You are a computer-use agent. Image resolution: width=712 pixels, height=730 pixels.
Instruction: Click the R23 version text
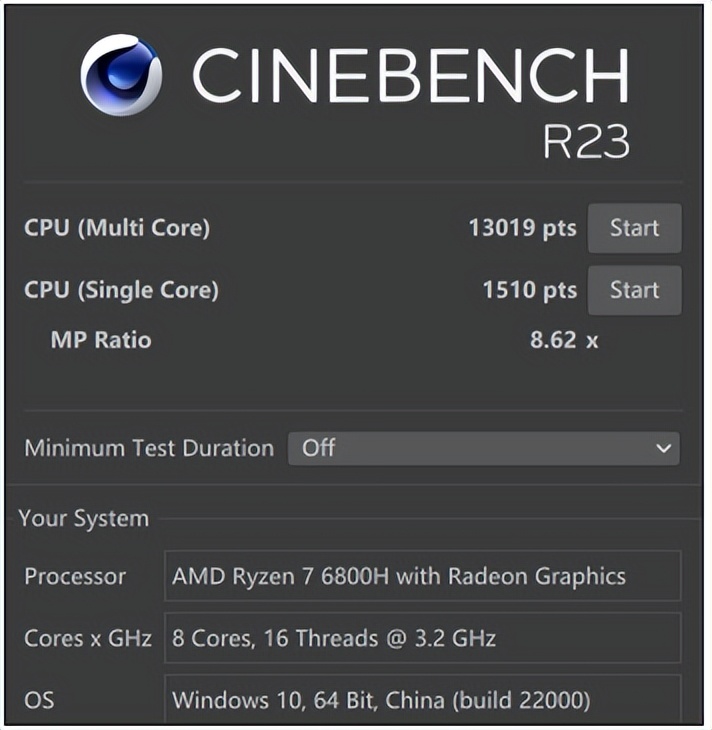586,142
